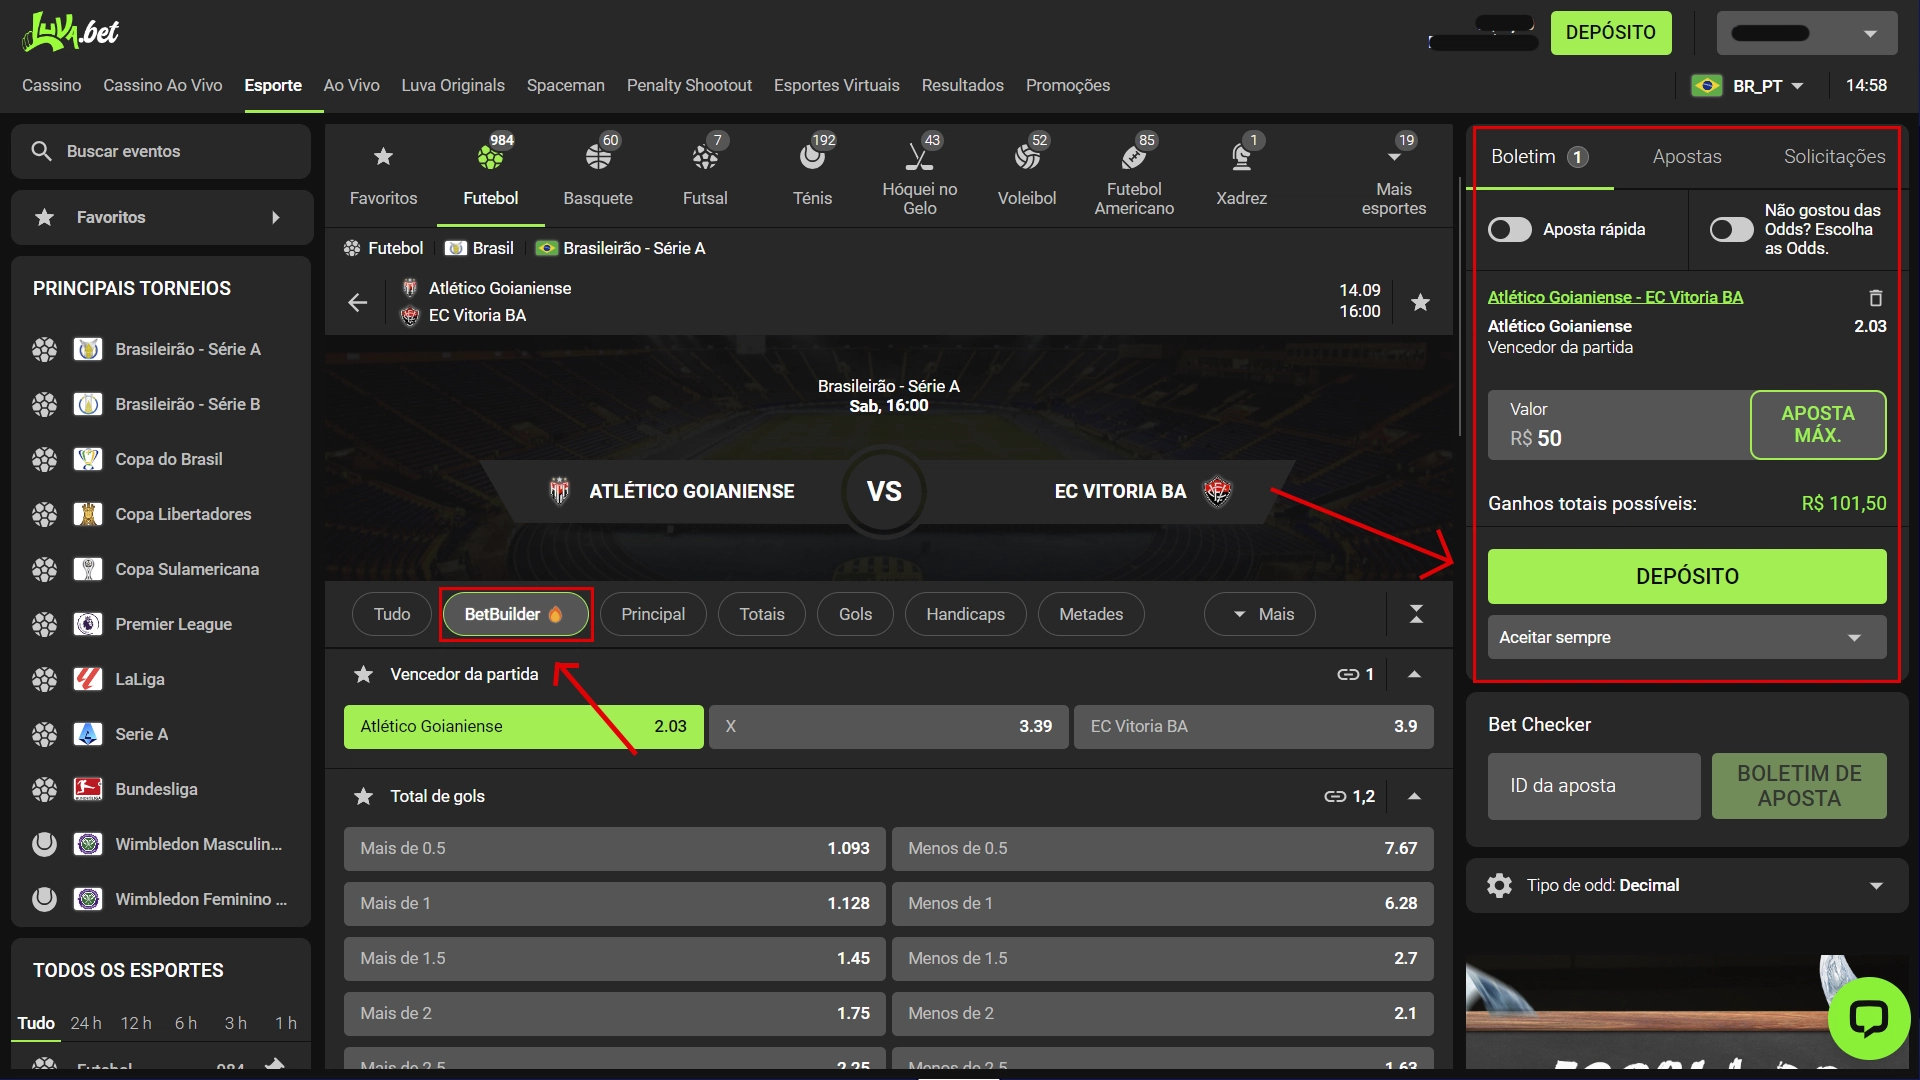Select the BetBuilder filter button
This screenshot has width=1920, height=1080.
515,615
